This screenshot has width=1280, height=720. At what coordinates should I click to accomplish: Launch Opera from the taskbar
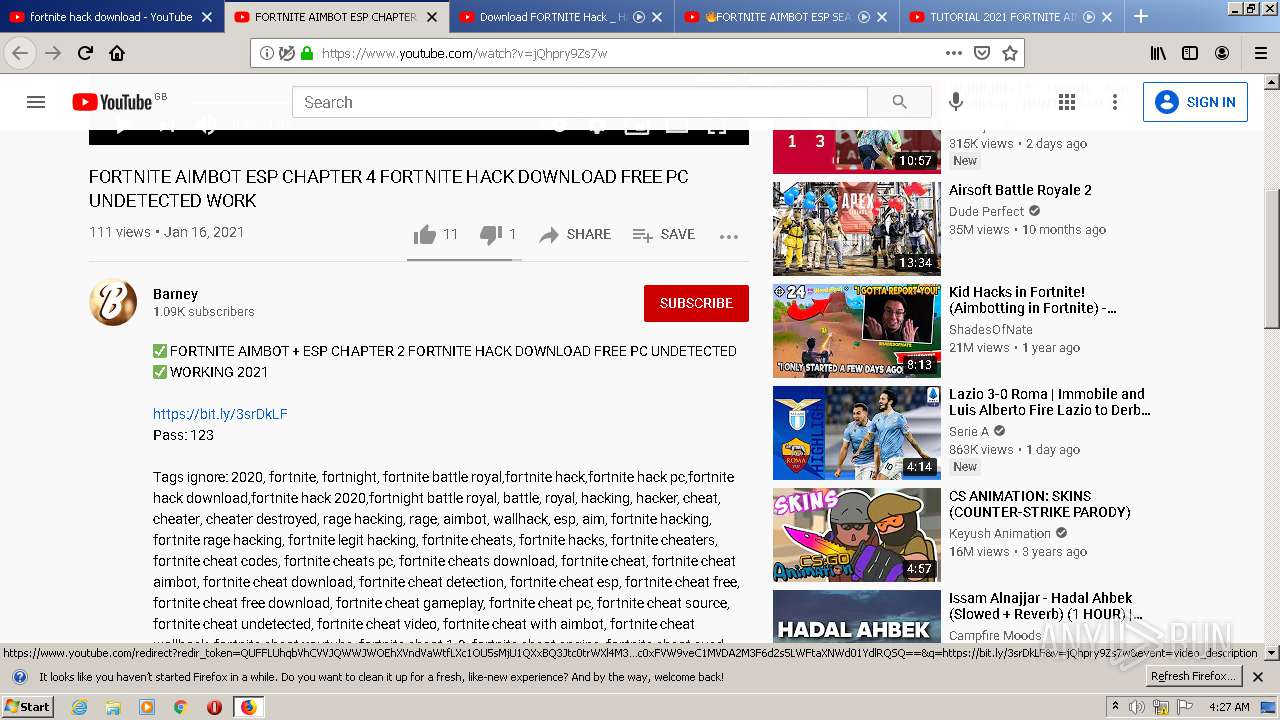pyautogui.click(x=214, y=707)
